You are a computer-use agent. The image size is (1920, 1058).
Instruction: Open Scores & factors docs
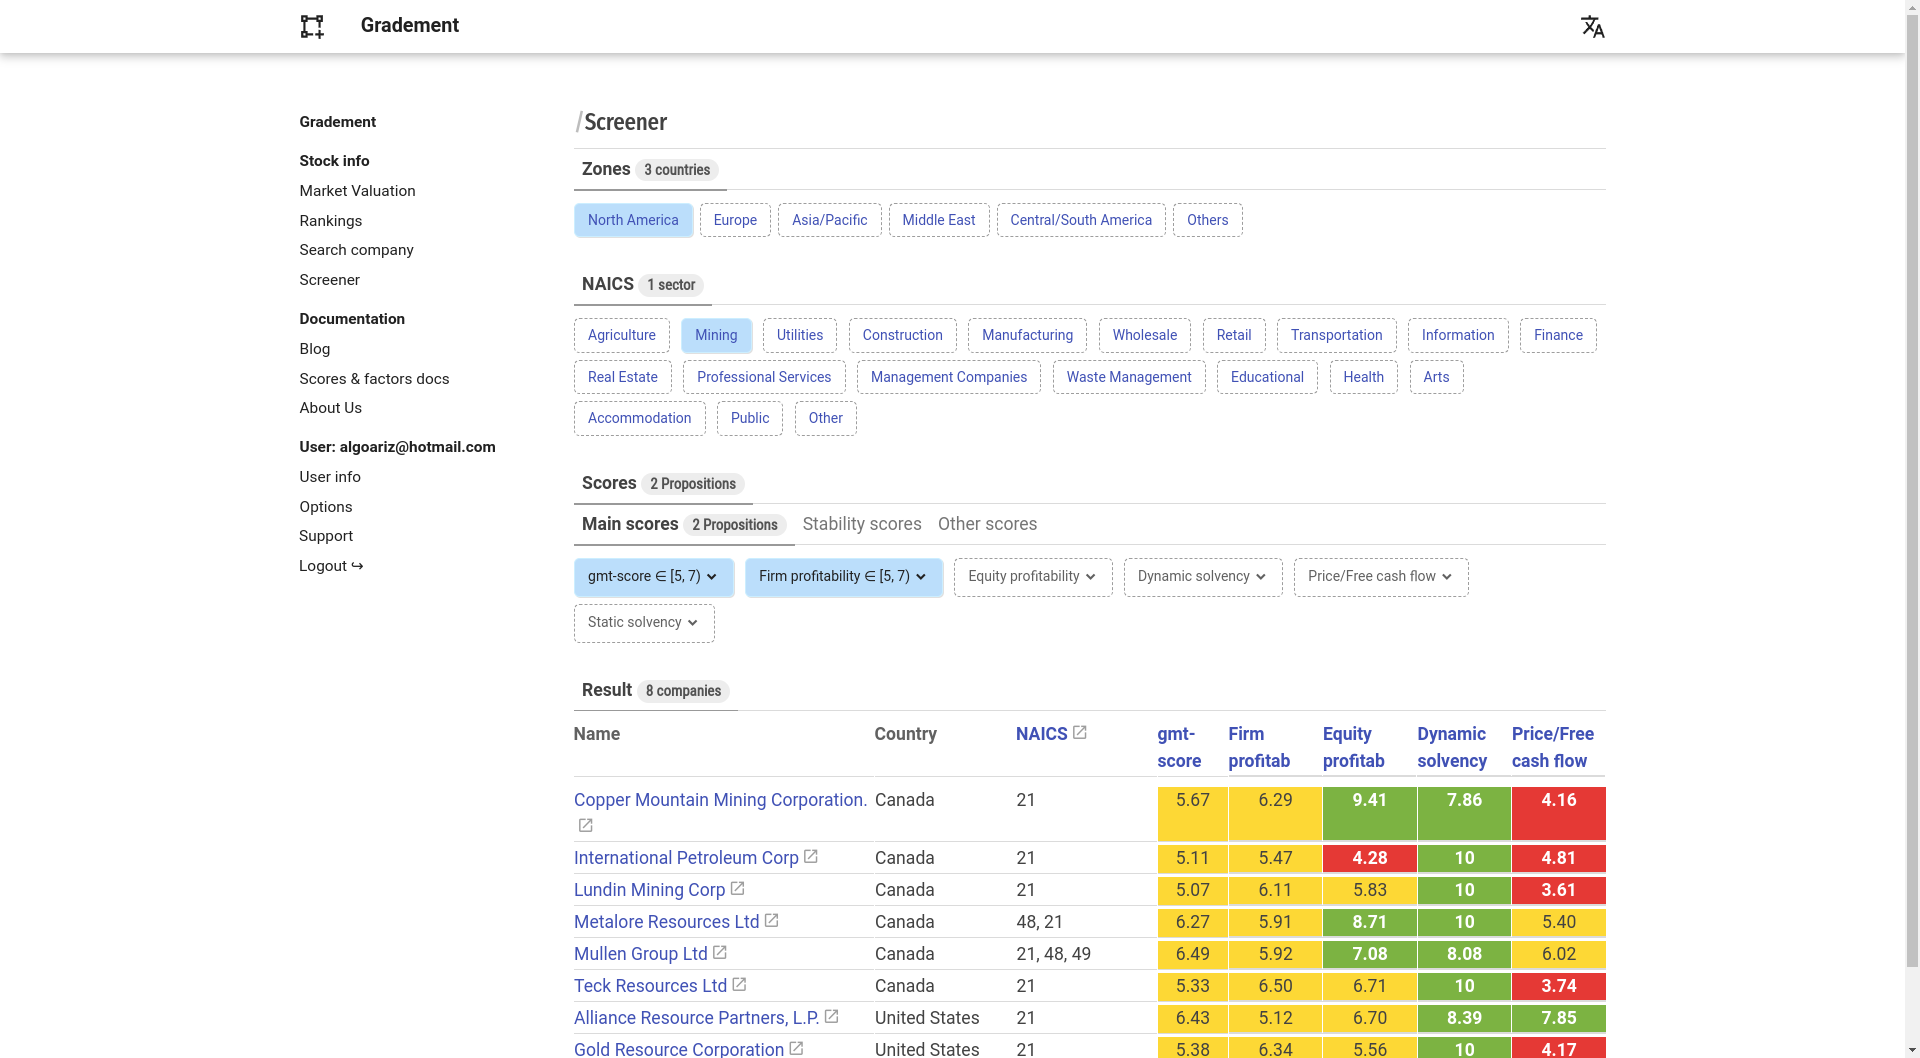pyautogui.click(x=374, y=379)
